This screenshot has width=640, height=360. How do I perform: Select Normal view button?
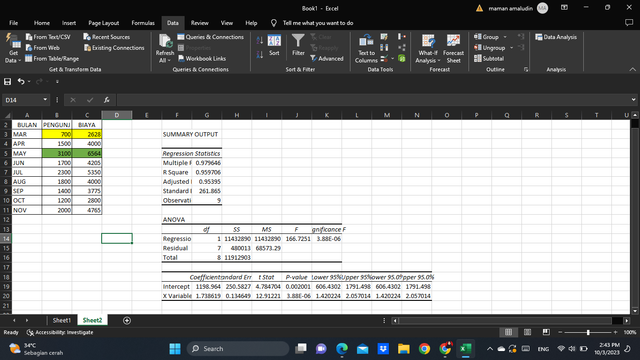coord(509,332)
